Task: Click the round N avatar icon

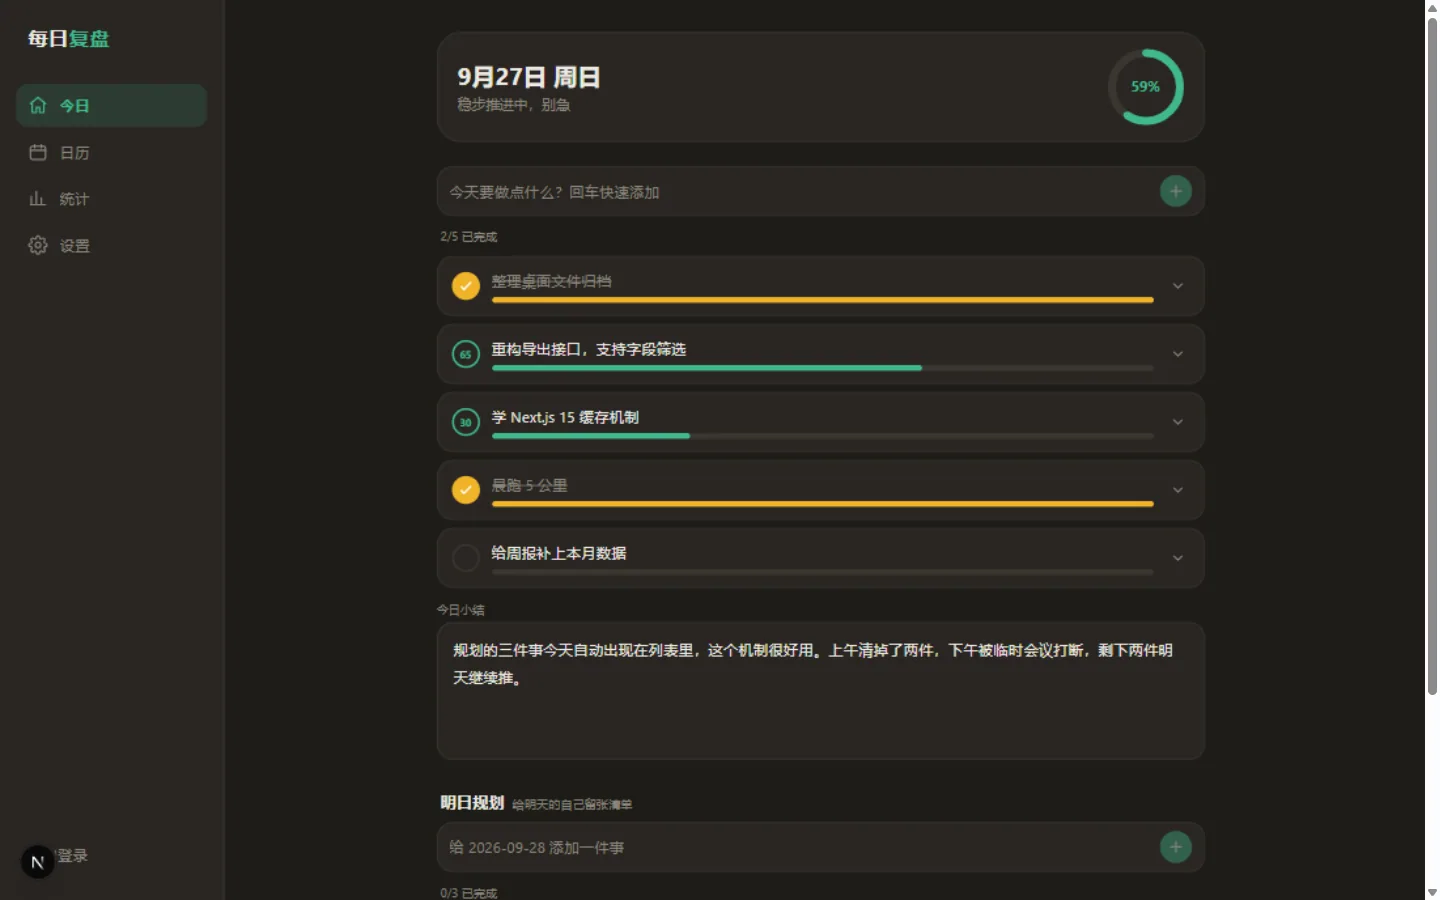Action: point(38,862)
